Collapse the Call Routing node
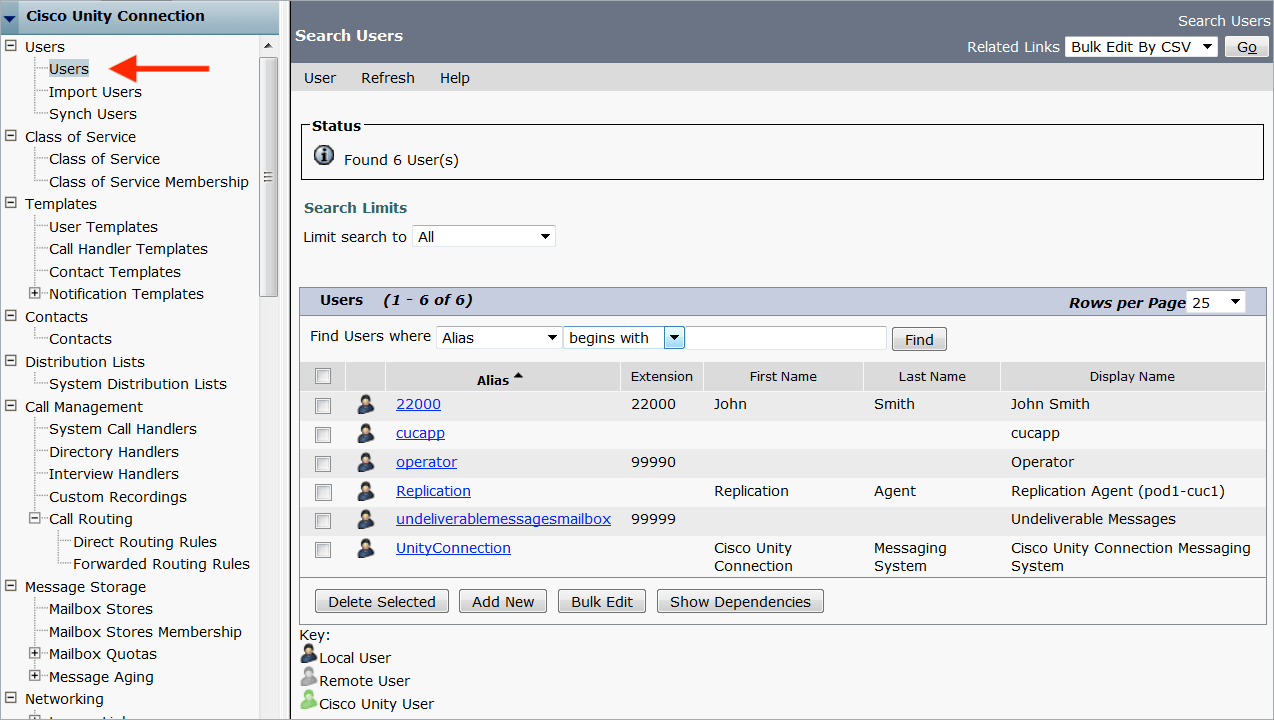Screen dimensions: 1274x720 tap(35, 518)
